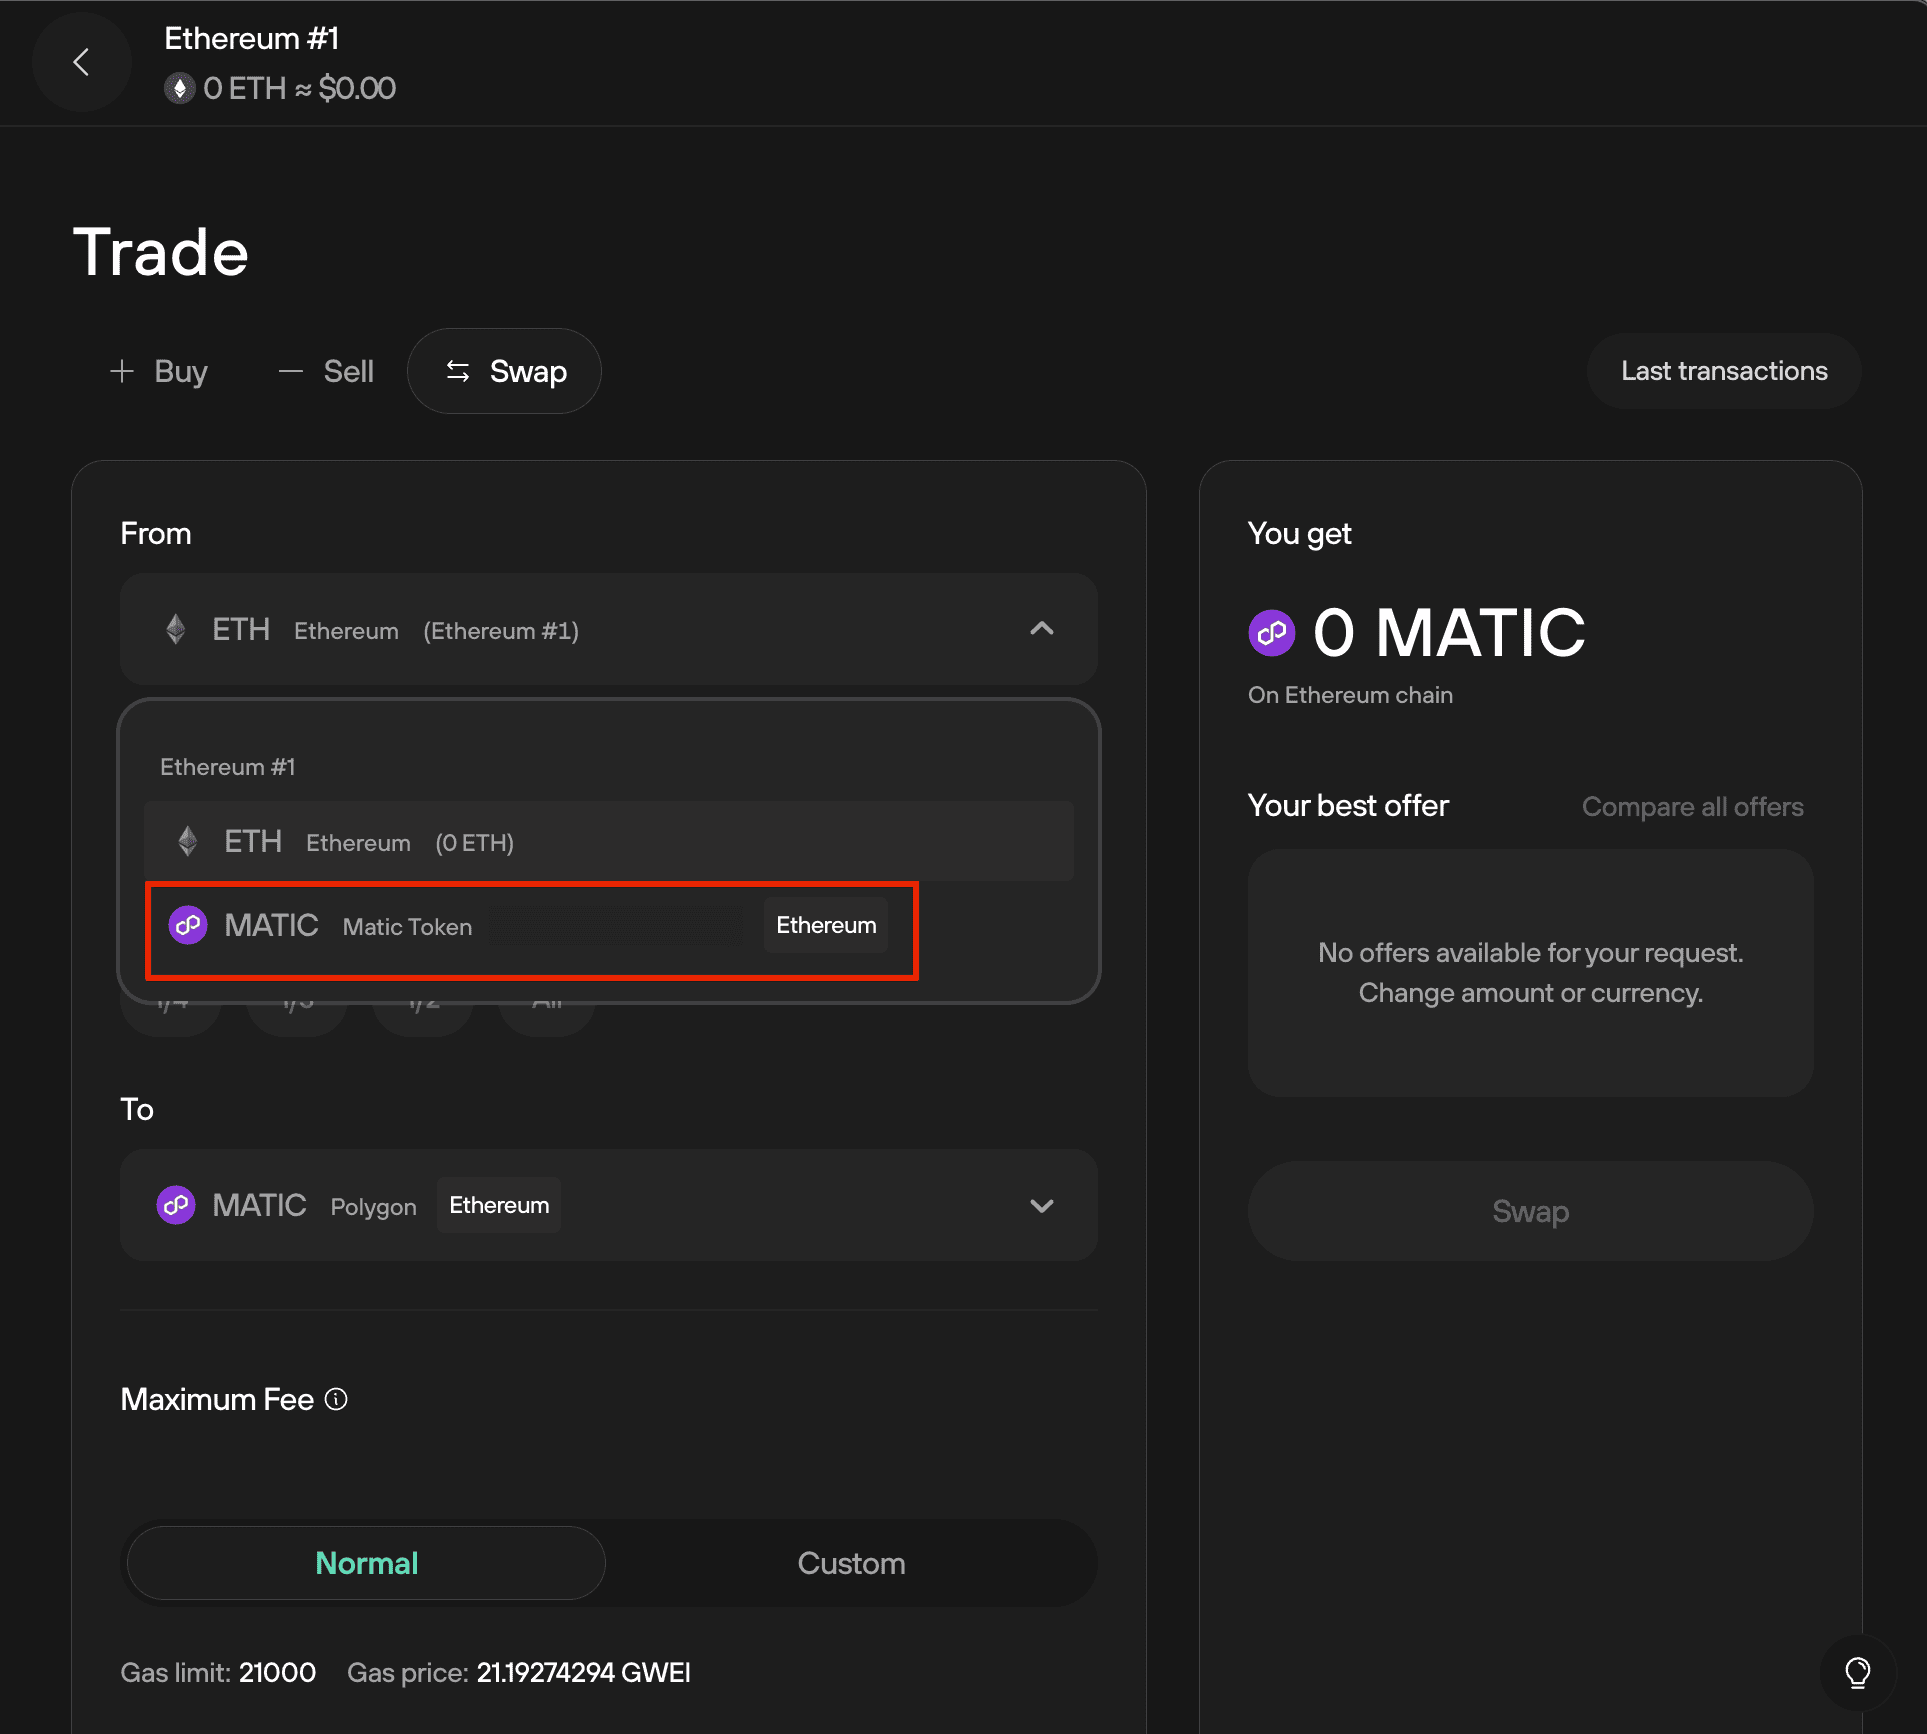Click the Ethereum tag on MATIC row
This screenshot has width=1927, height=1734.
tap(826, 926)
